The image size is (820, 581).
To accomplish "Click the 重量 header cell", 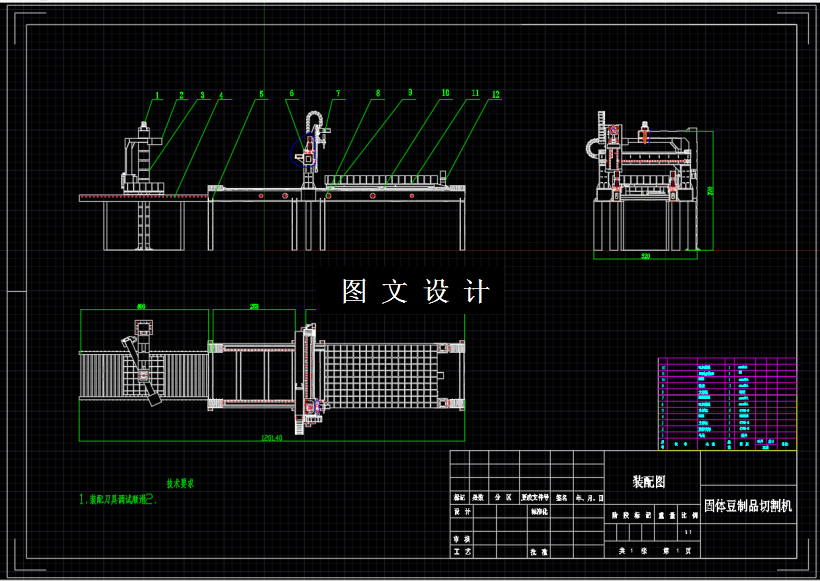I will [x=666, y=515].
